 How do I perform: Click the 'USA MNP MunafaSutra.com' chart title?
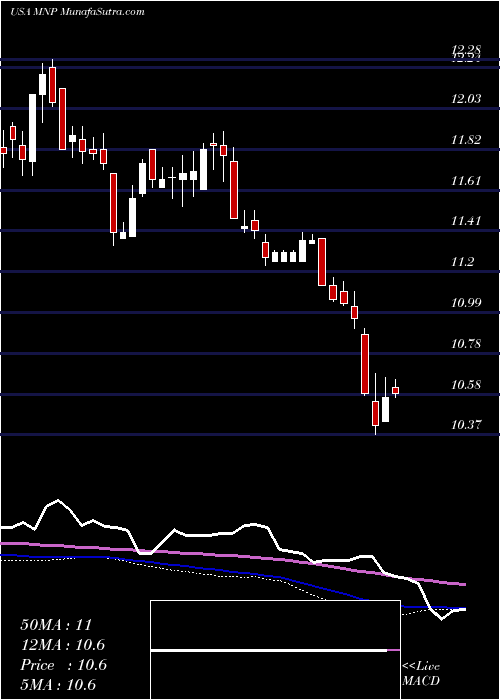(77, 12)
